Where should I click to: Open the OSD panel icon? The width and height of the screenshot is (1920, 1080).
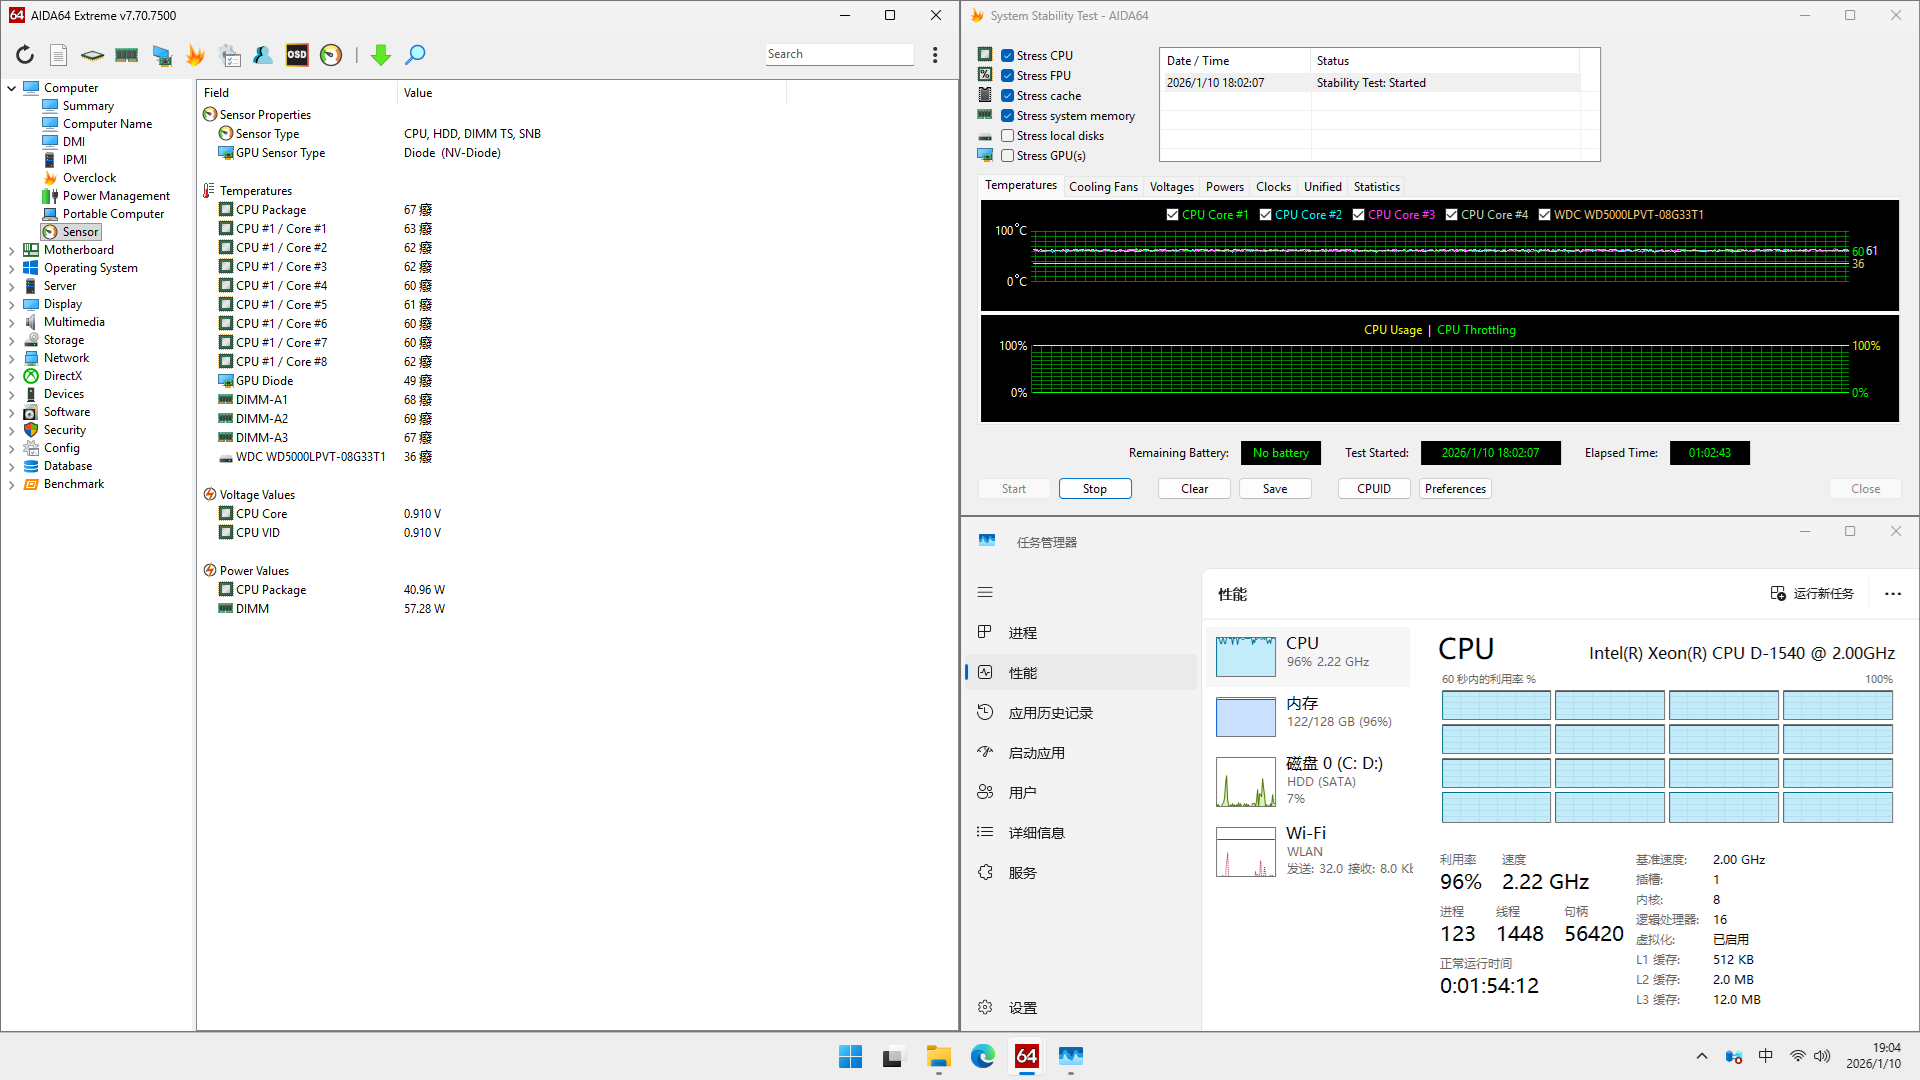297,55
